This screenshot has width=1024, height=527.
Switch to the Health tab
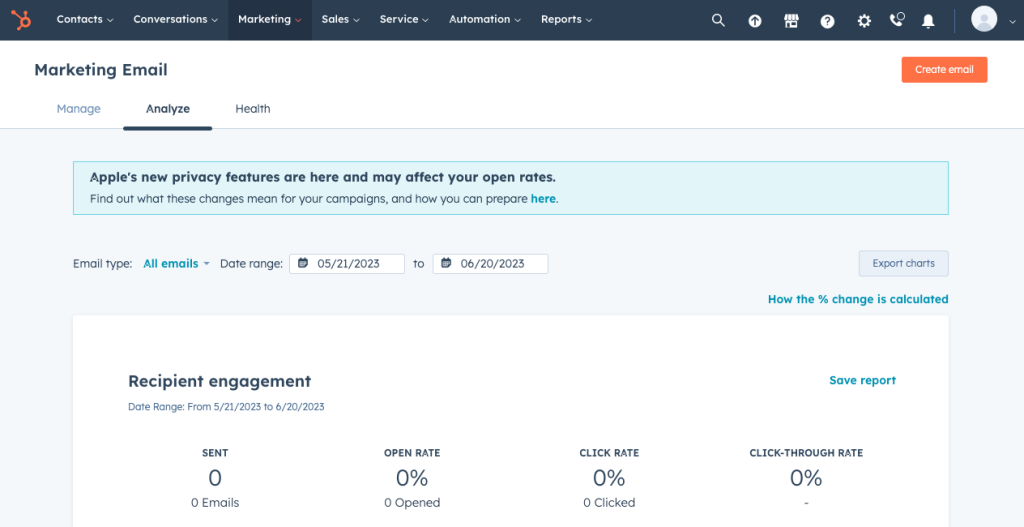253,109
